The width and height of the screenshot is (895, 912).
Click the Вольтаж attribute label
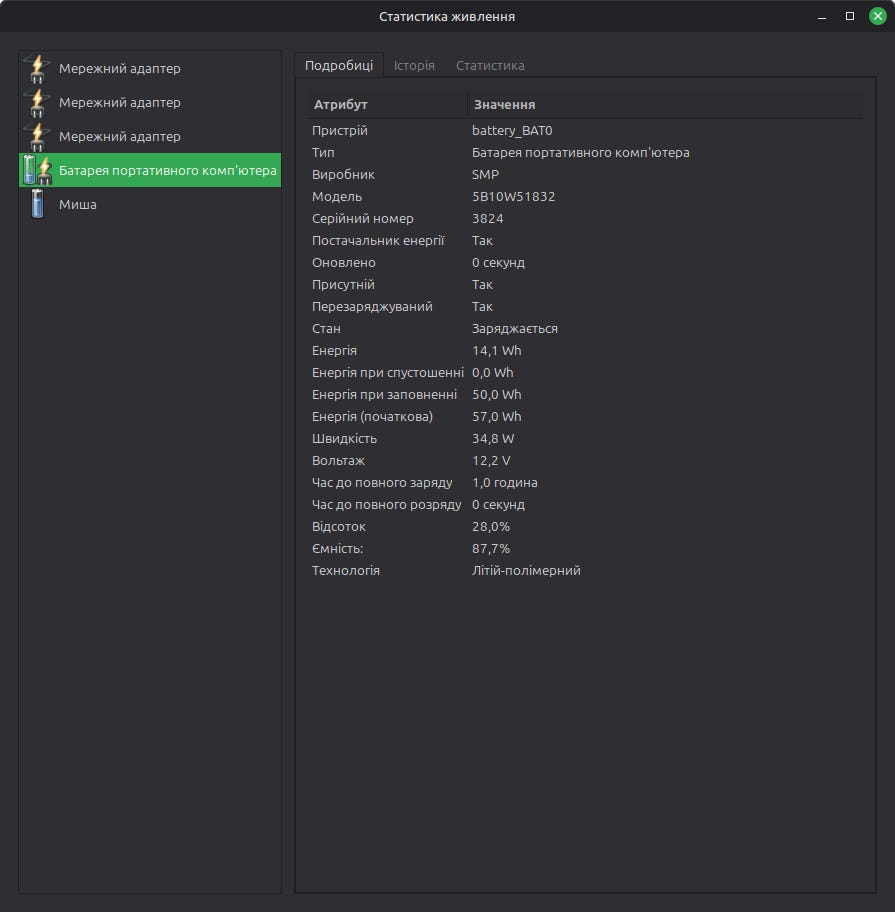(x=338, y=461)
